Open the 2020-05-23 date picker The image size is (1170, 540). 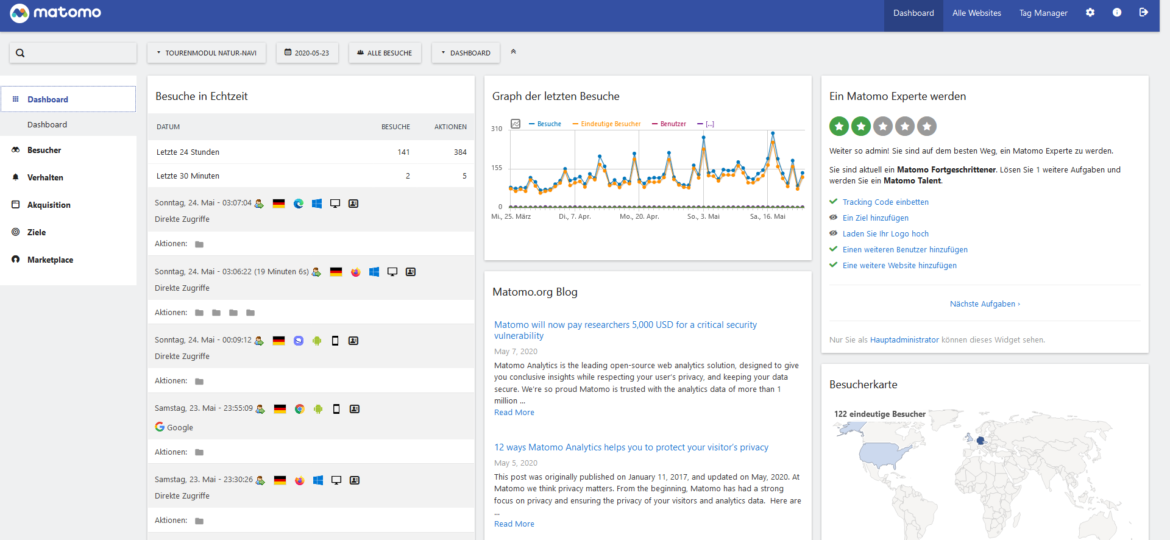pos(307,53)
